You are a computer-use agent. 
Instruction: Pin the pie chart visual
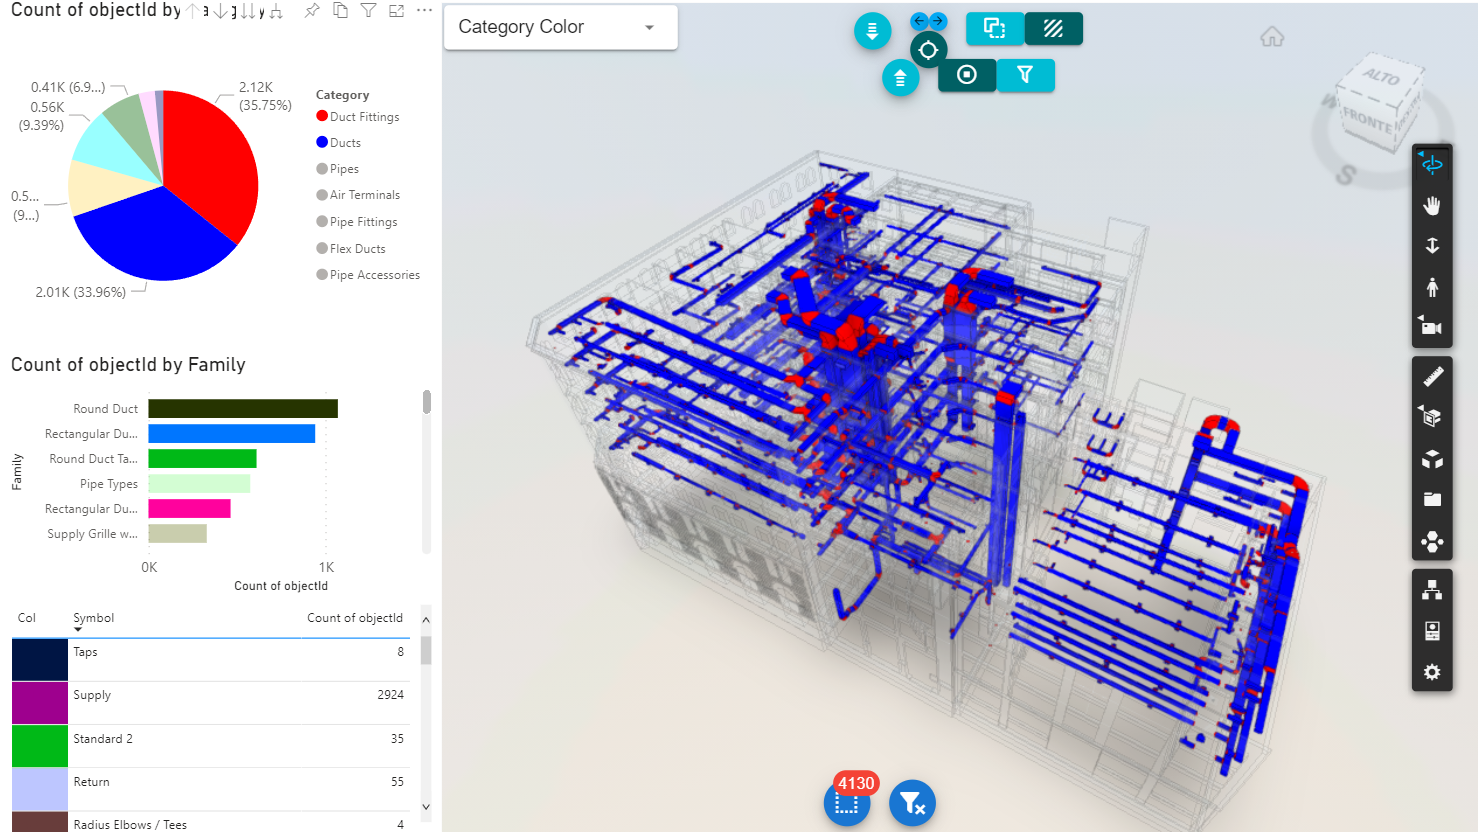click(x=312, y=10)
